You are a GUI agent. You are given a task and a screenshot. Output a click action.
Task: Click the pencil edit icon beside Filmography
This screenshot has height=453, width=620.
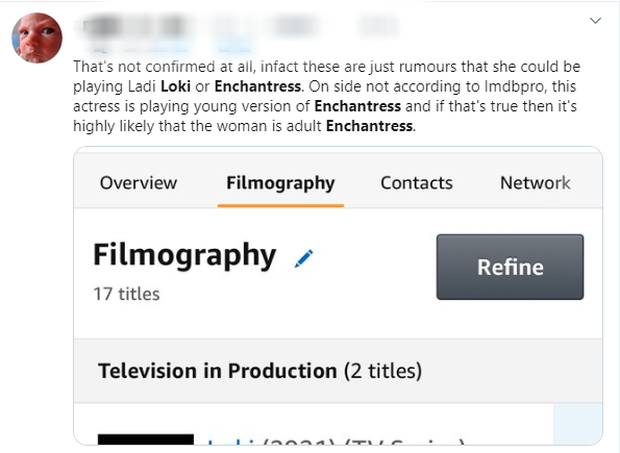304,258
